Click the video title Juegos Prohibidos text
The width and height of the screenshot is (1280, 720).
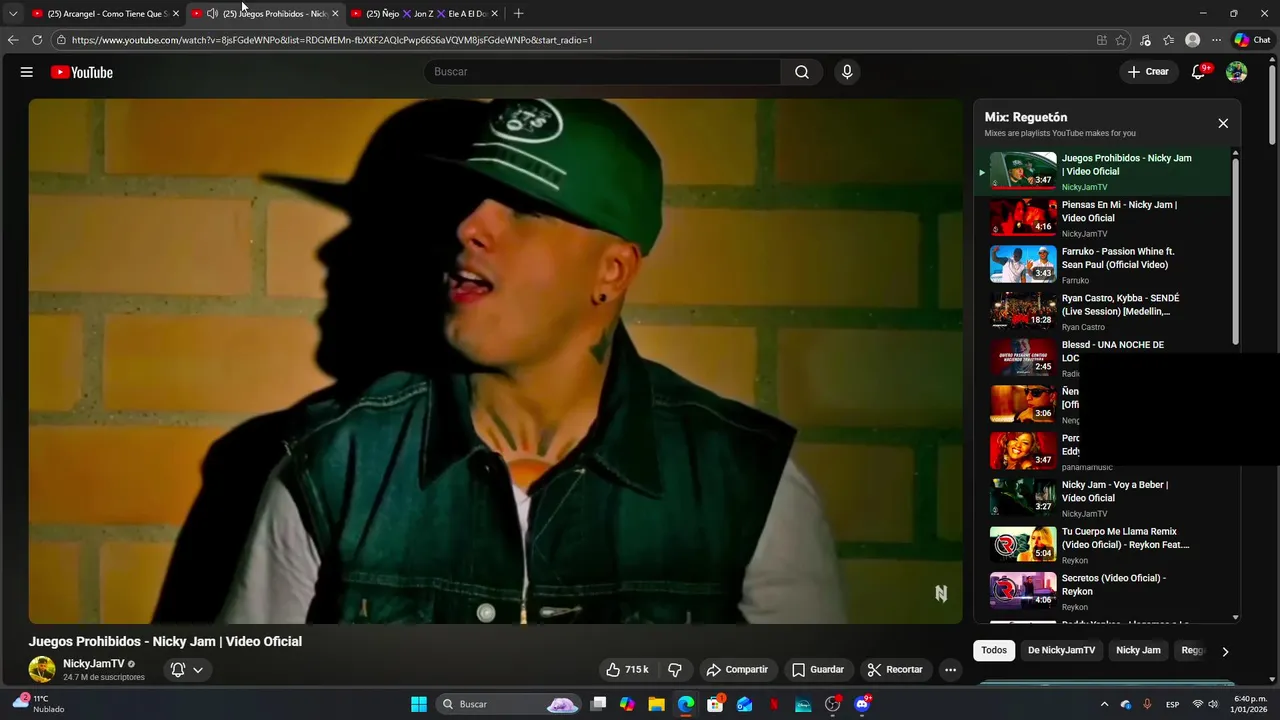165,641
